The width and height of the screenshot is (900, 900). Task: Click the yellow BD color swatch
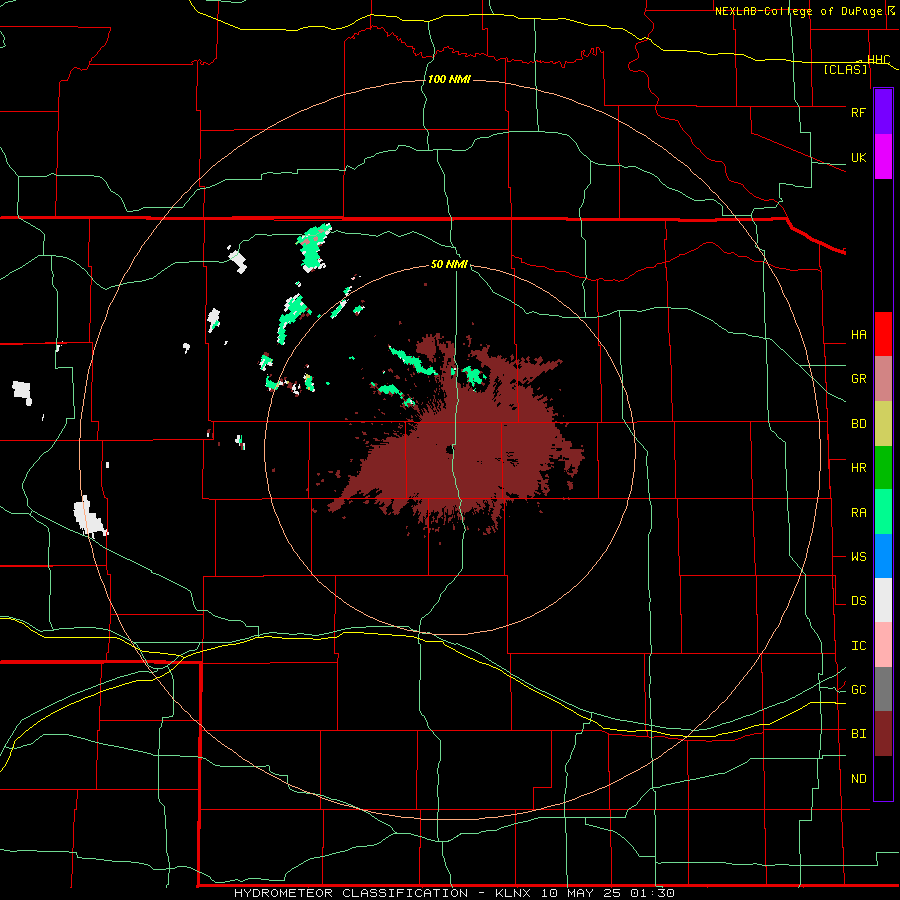(x=883, y=423)
